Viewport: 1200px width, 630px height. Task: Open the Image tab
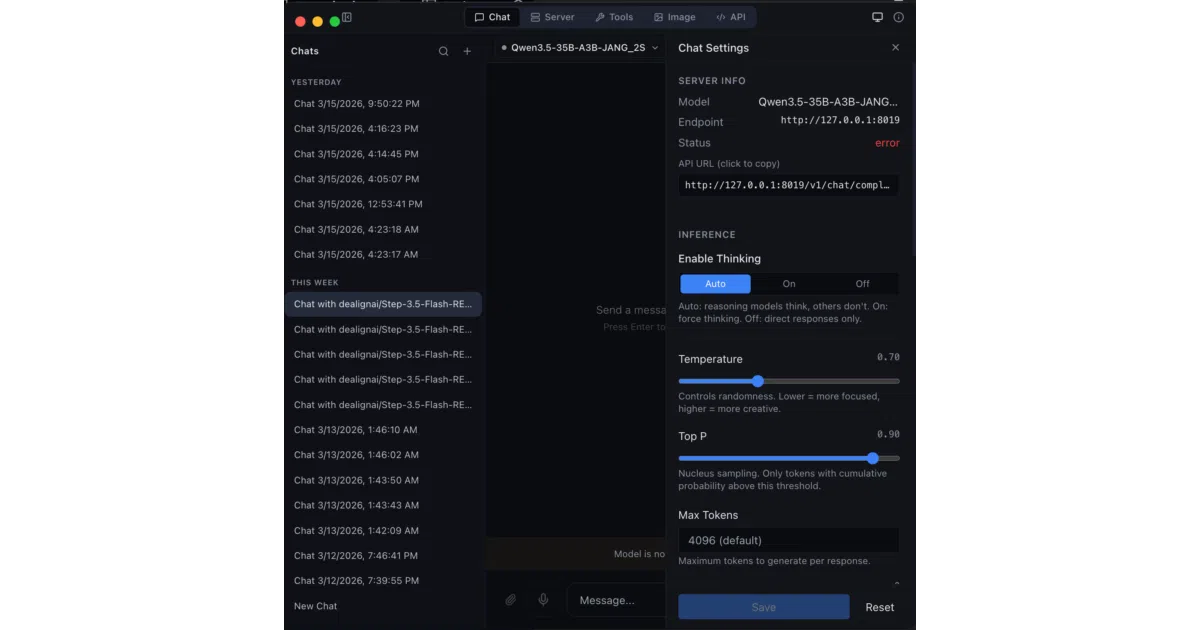tap(675, 17)
